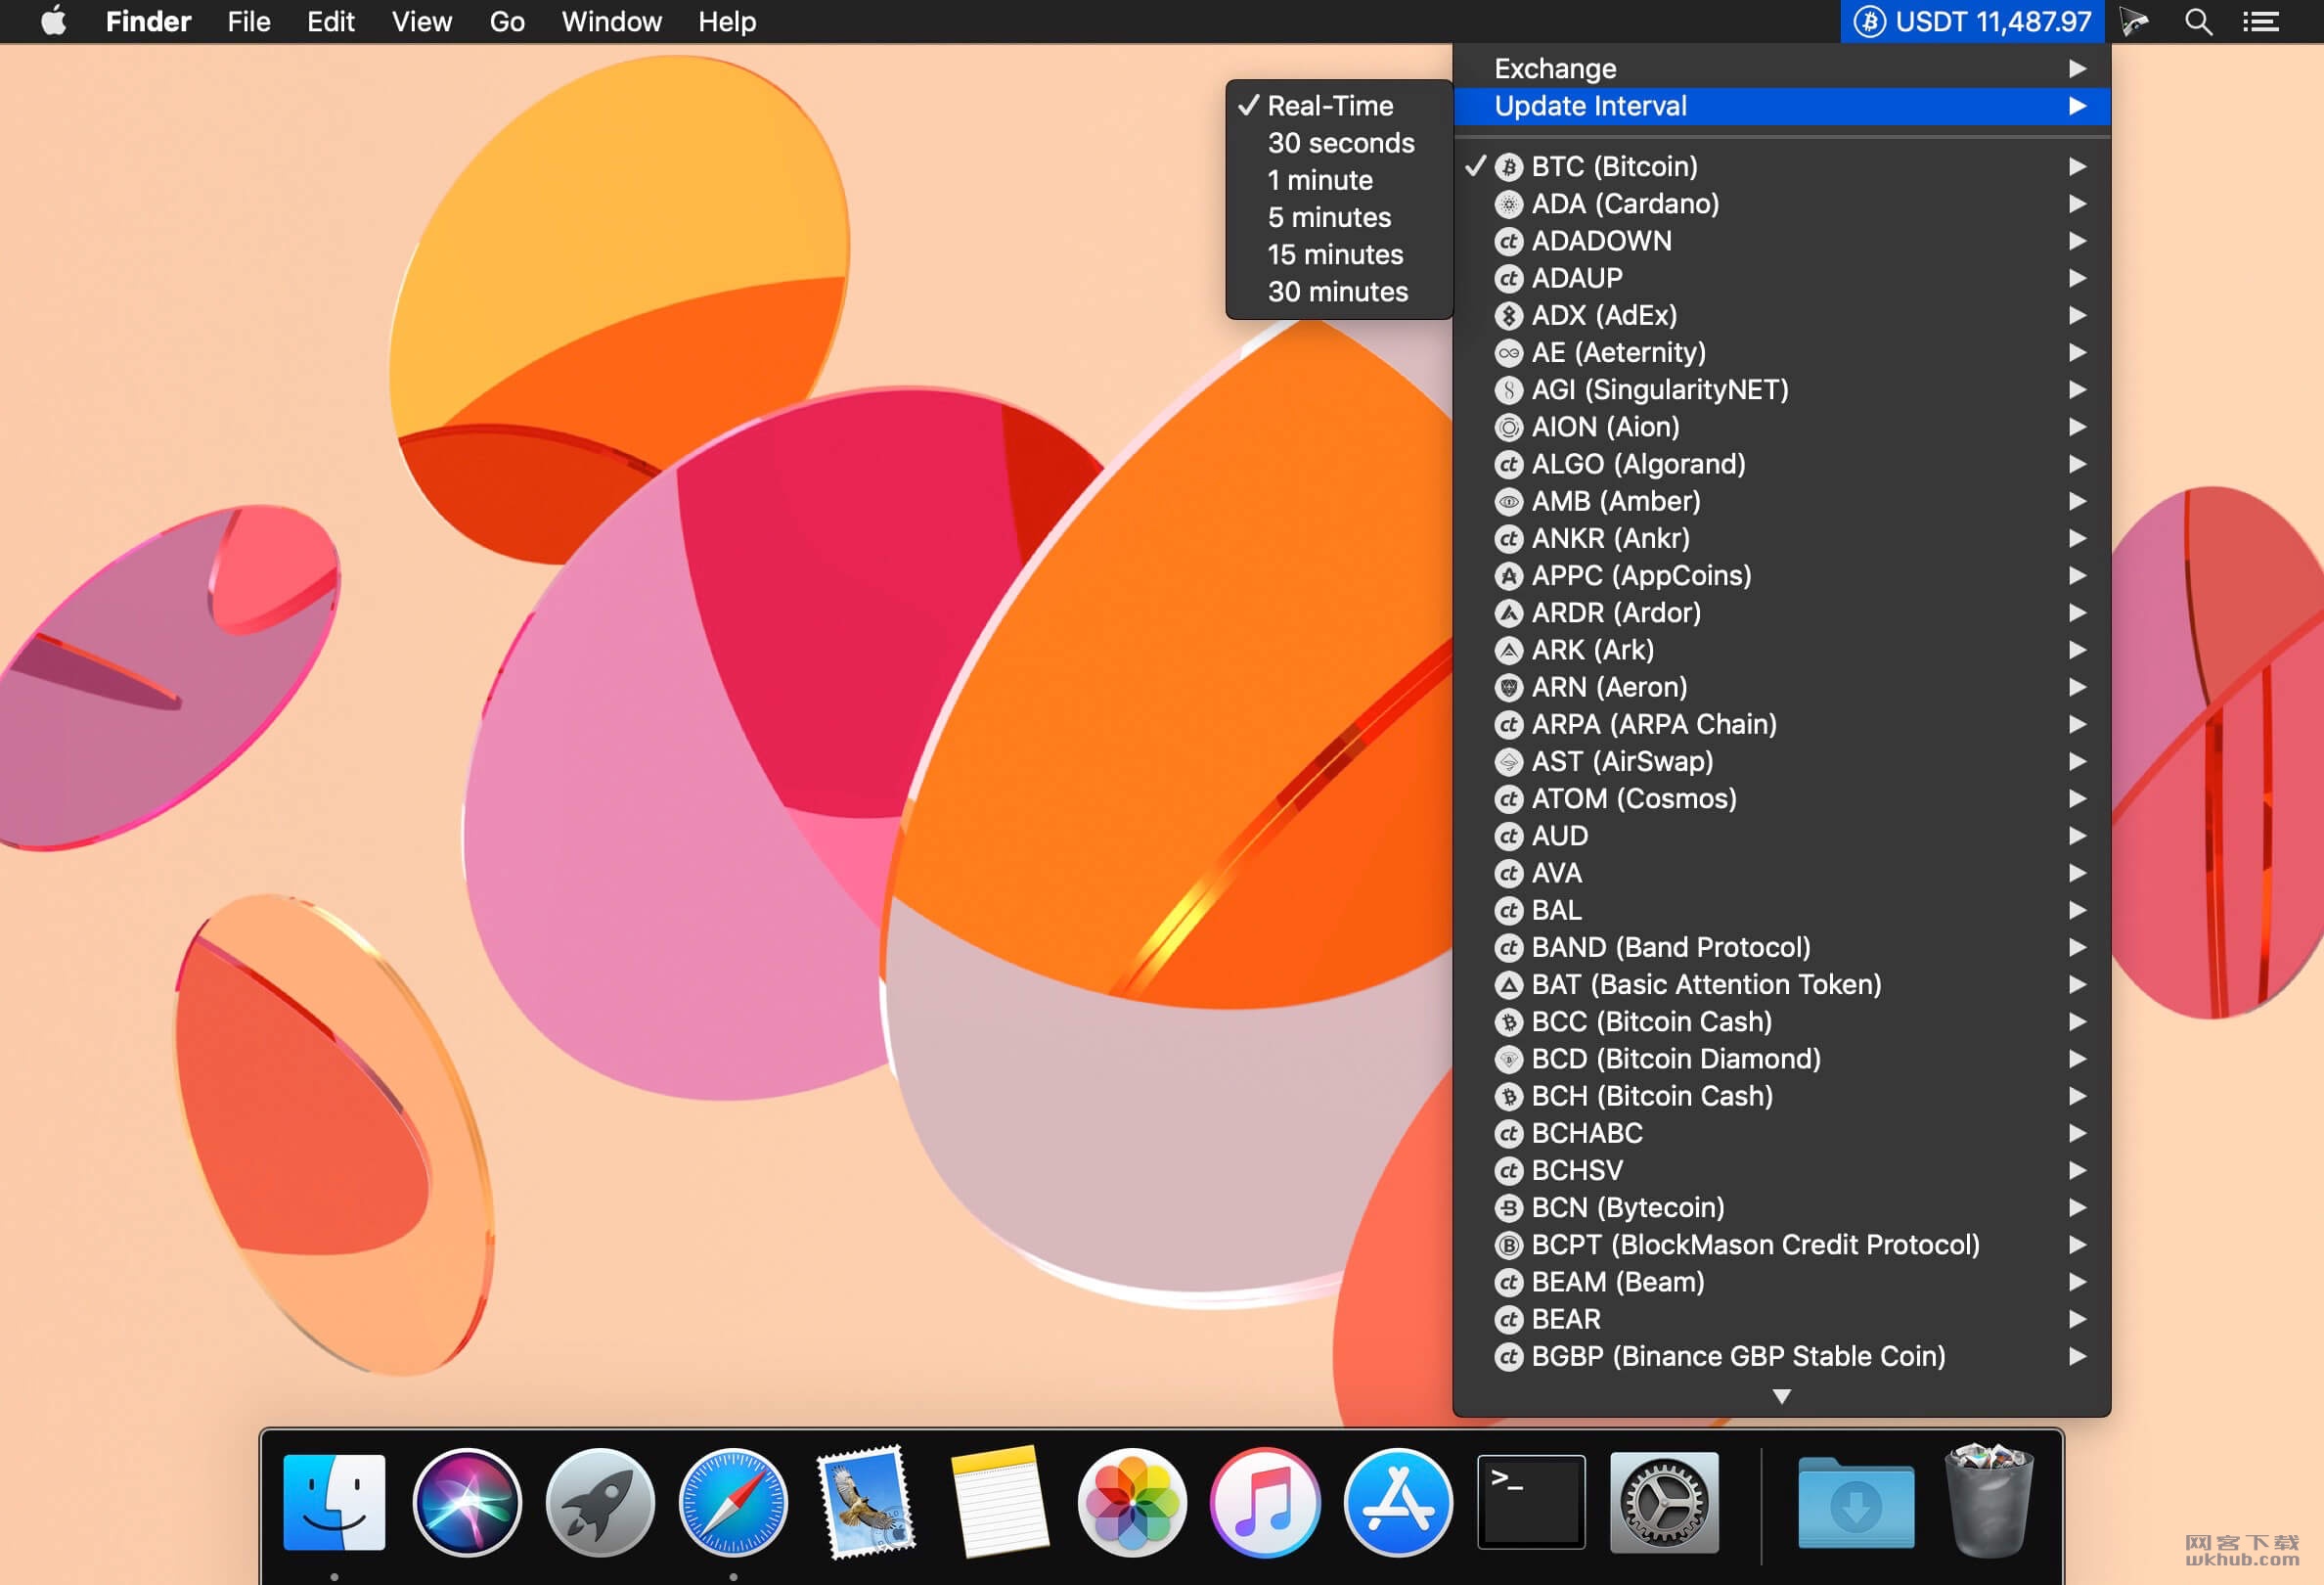Open System Preferences in the Dock
2324x1585 pixels.
click(1664, 1502)
